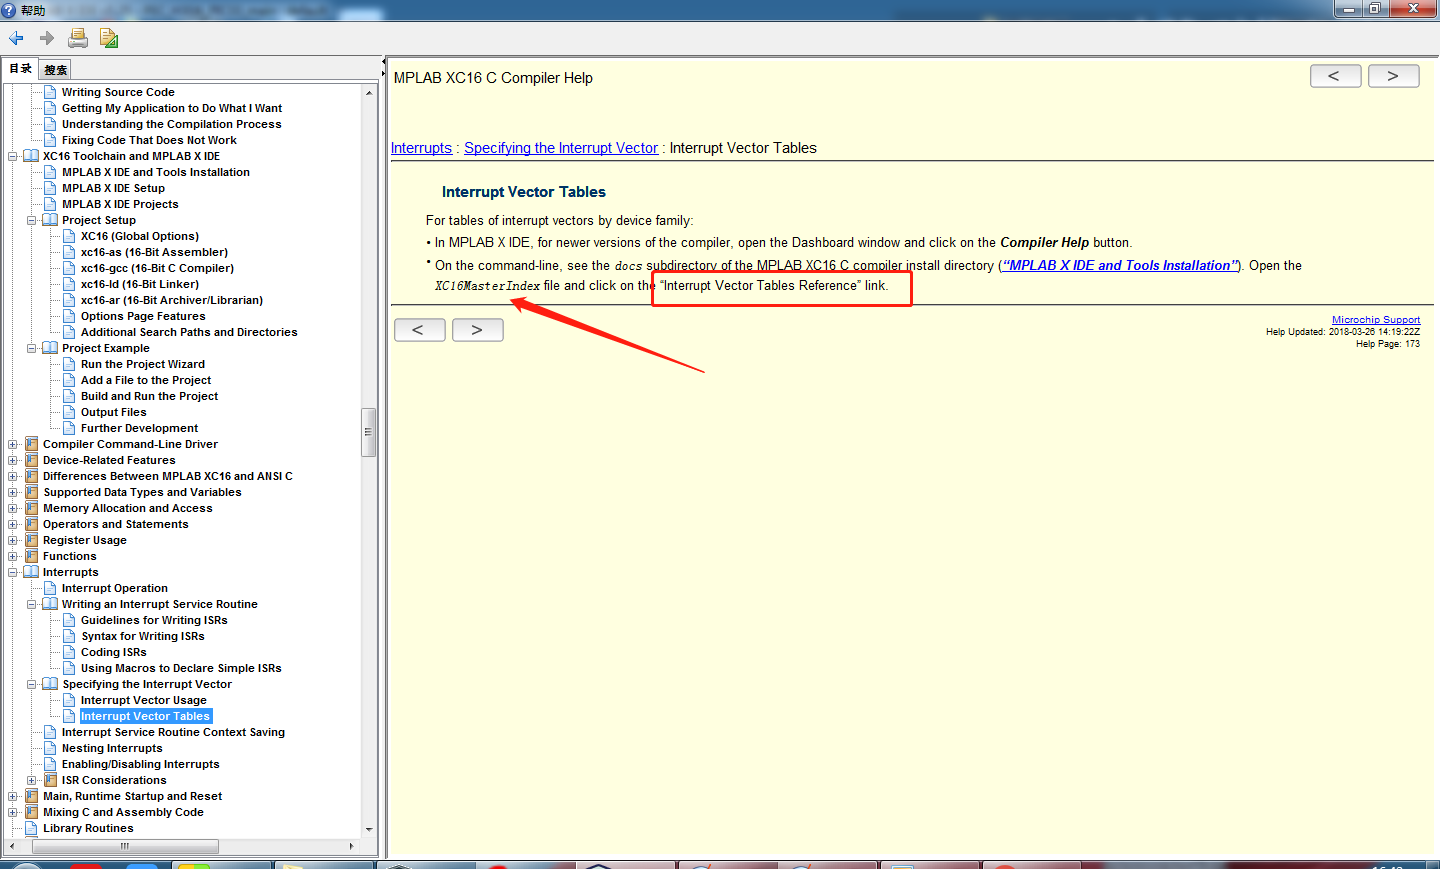Screen dimensions: 1440x869
Task: Open Using Macros to Declare Simple ISRs
Action: click(x=181, y=668)
